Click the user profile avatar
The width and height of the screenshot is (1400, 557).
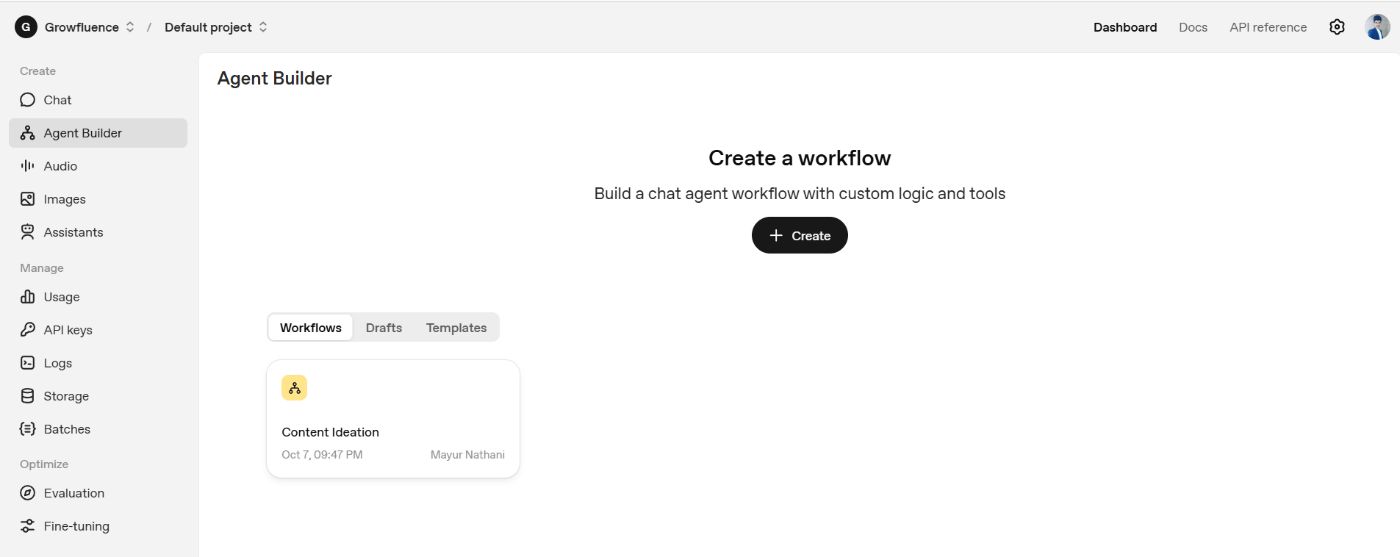coord(1377,27)
